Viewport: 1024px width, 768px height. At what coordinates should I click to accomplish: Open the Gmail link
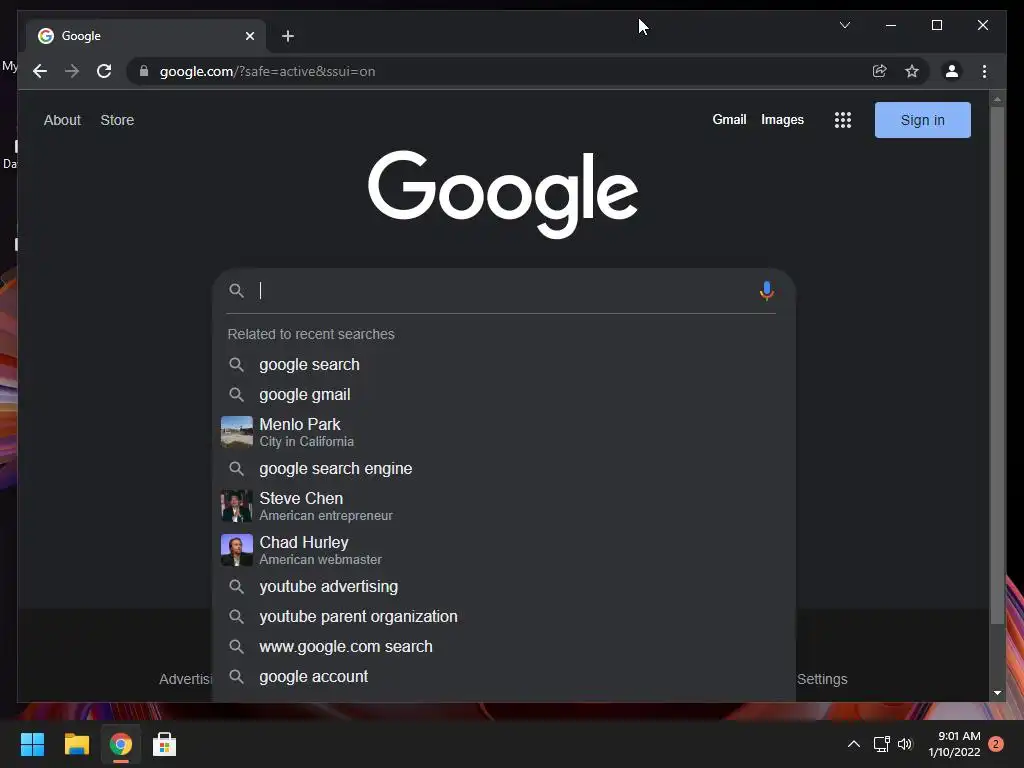[729, 120]
